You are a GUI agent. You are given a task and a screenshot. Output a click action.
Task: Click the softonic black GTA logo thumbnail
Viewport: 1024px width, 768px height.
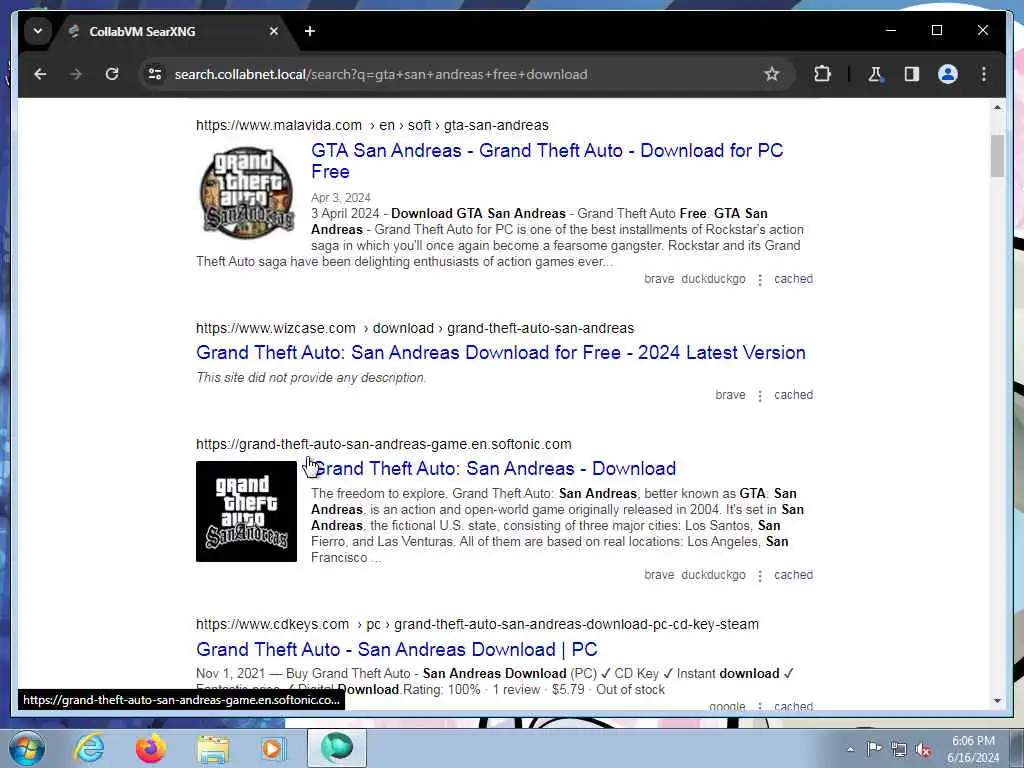(x=246, y=511)
